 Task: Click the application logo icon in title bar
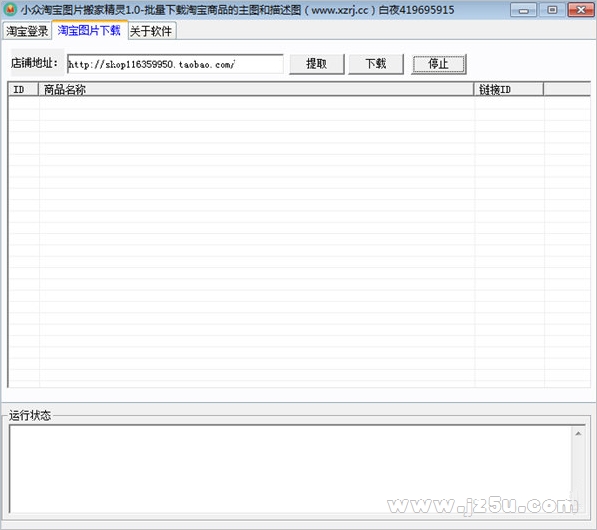click(10, 9)
